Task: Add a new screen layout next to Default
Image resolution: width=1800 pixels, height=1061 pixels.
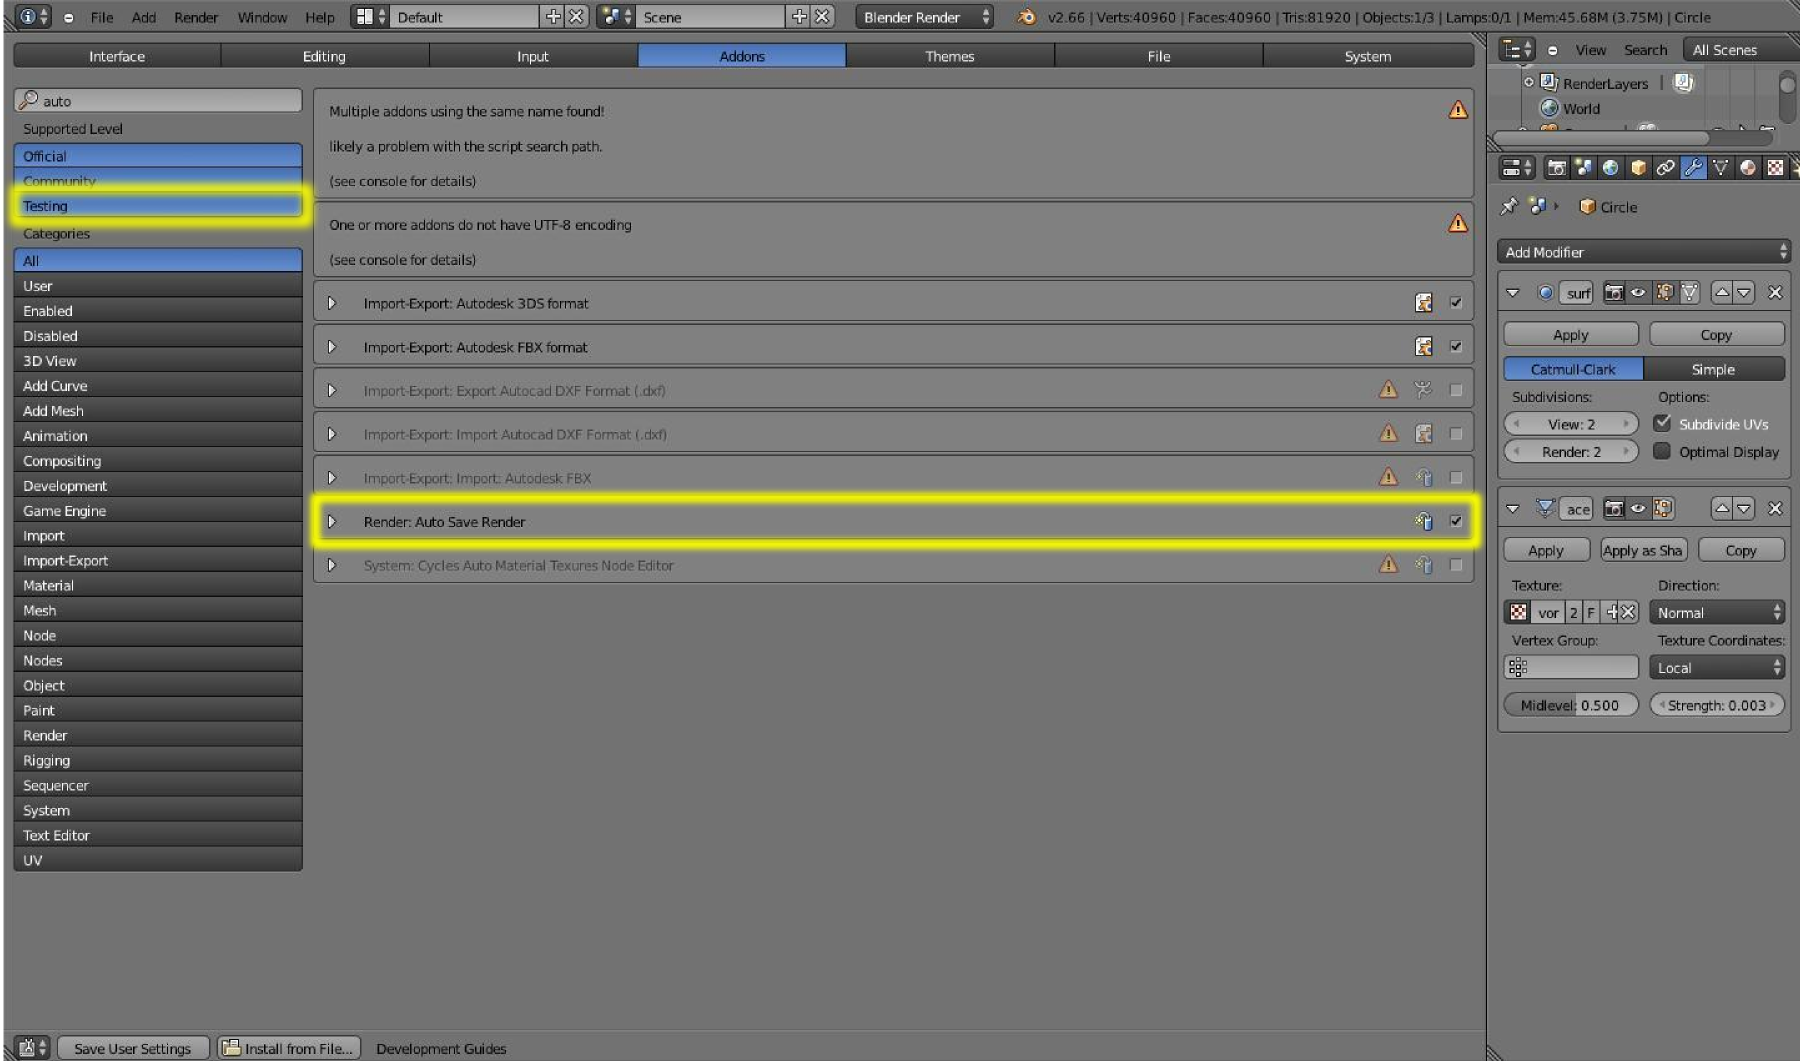Action: coord(553,17)
